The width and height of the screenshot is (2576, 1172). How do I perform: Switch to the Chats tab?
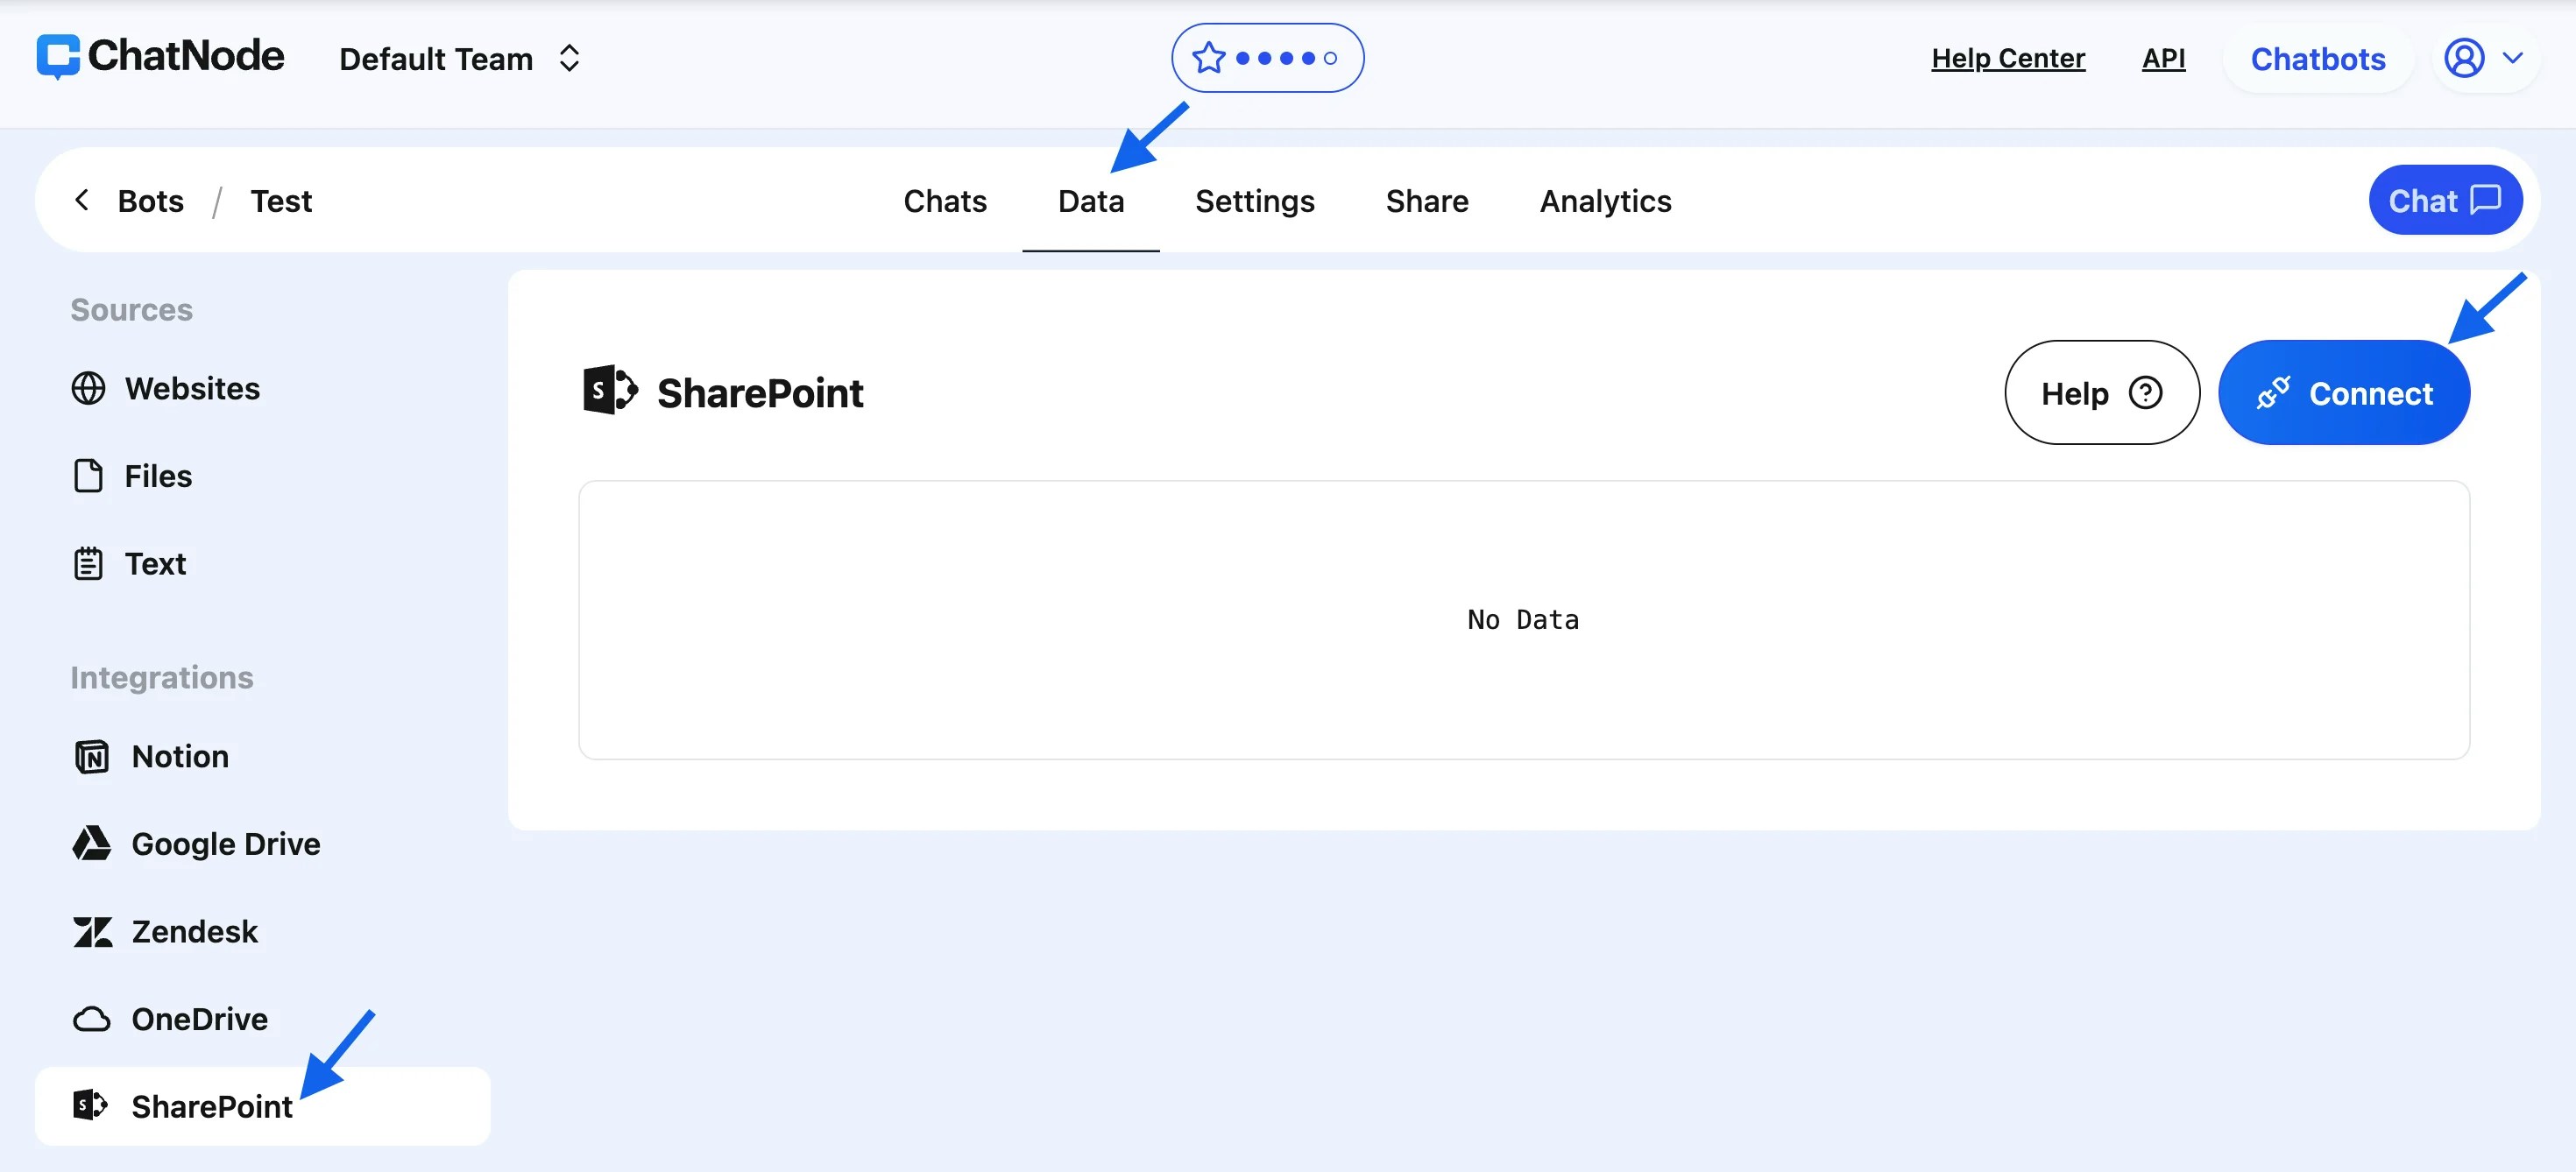click(944, 201)
